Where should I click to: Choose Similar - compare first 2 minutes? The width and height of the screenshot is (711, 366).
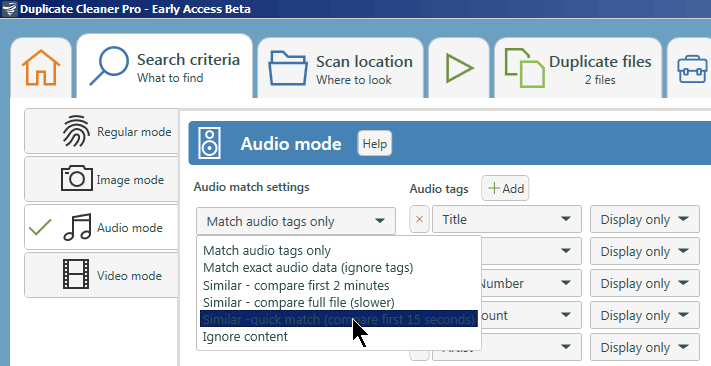tap(296, 285)
